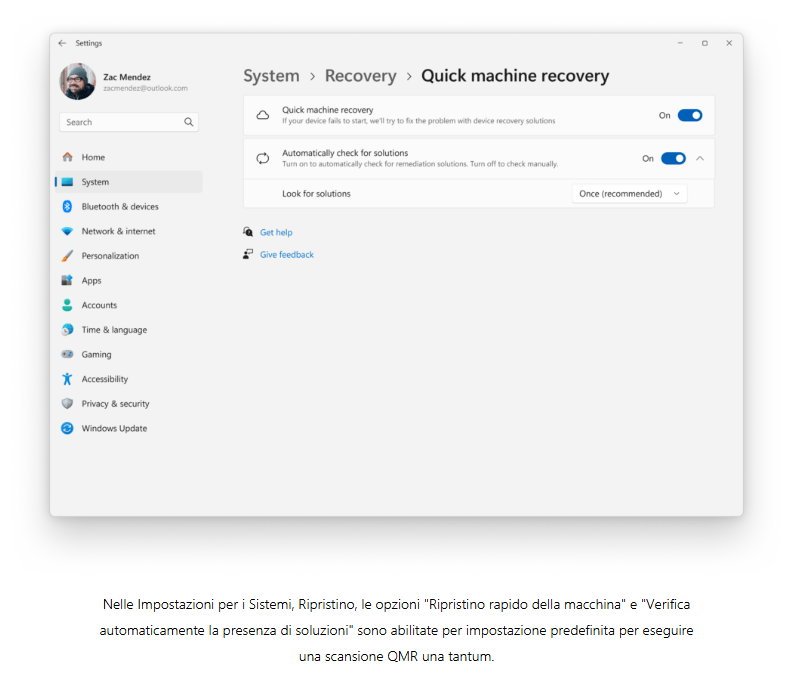
Task: Click the Apps icon in sidebar
Action: point(67,280)
